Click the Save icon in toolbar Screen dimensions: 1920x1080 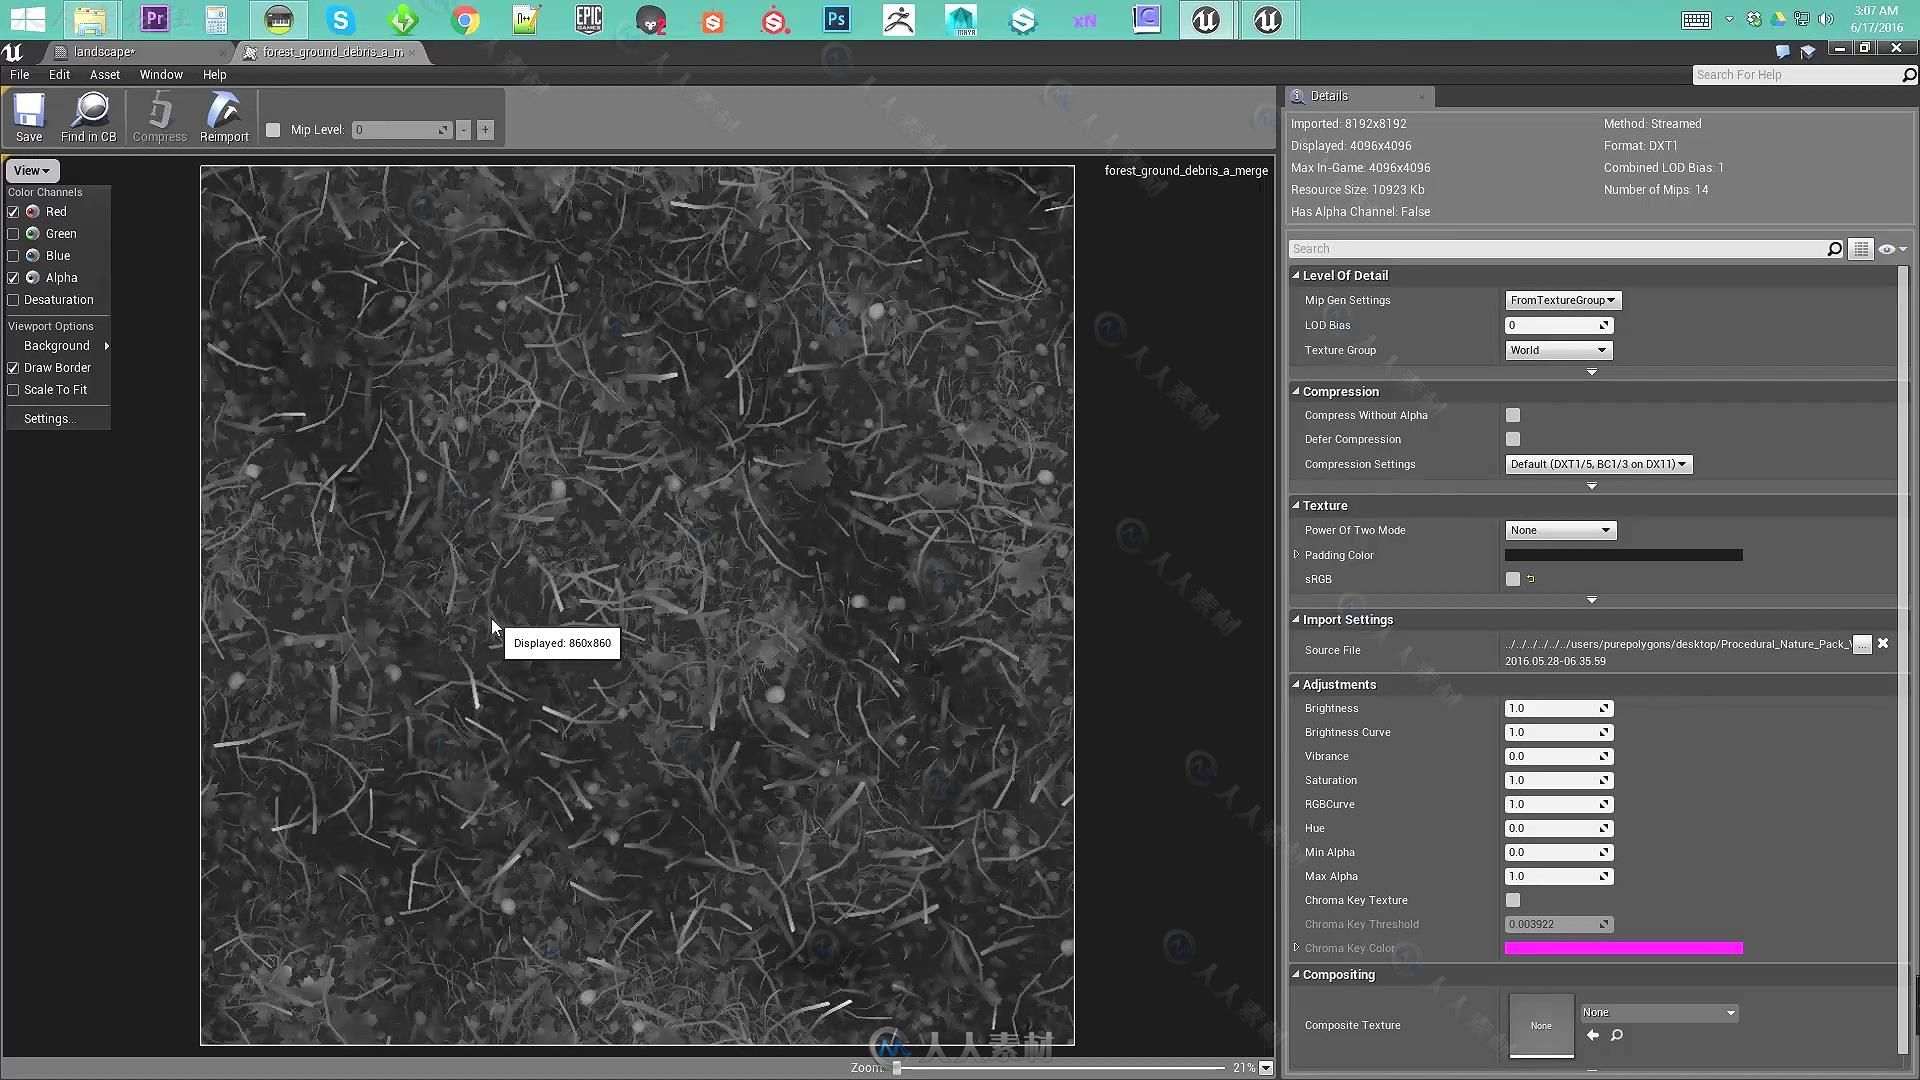coord(29,119)
